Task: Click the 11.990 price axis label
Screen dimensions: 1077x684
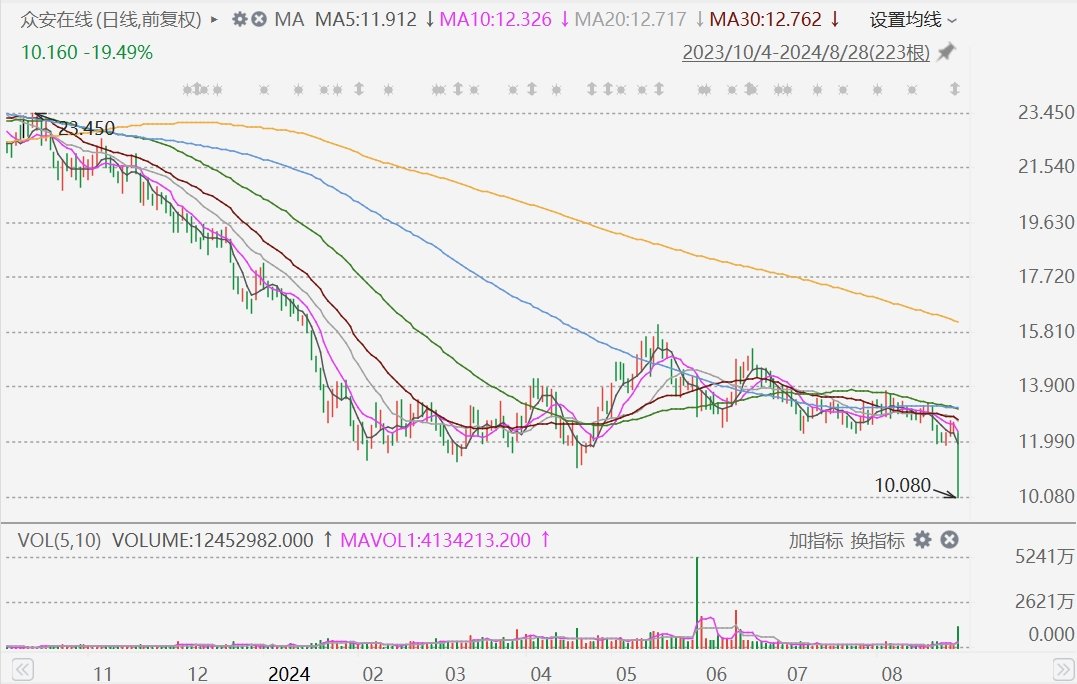Action: (1046, 441)
